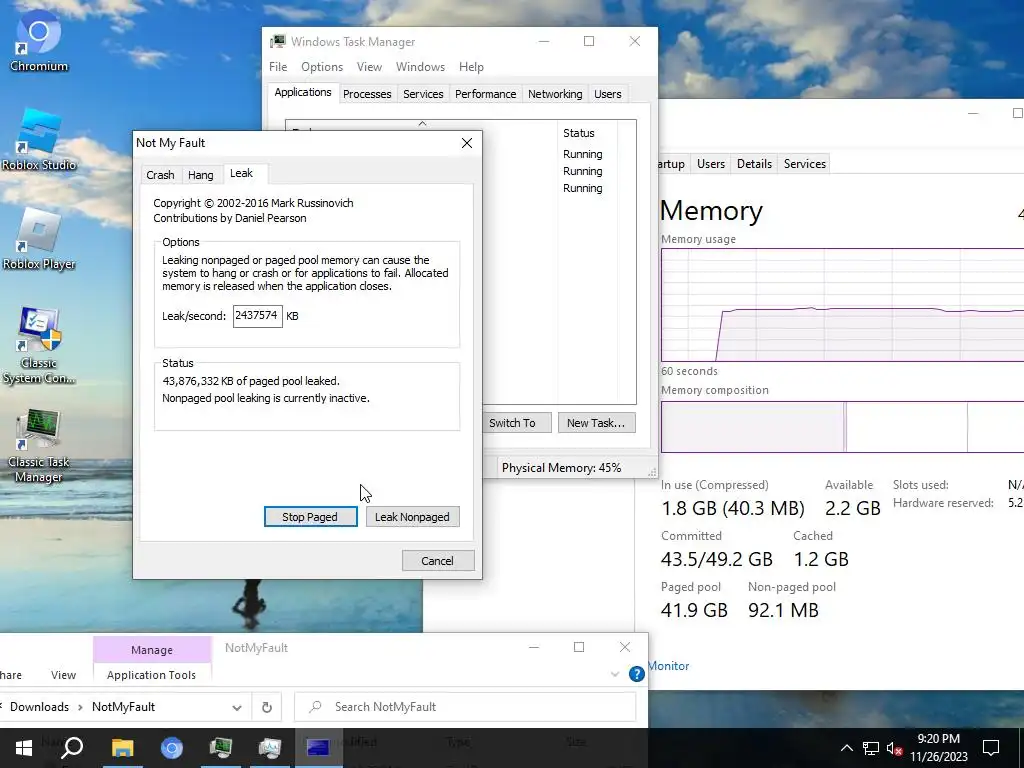Open the Users tab in classic Task Manager
1024x768 pixels.
[x=607, y=94]
